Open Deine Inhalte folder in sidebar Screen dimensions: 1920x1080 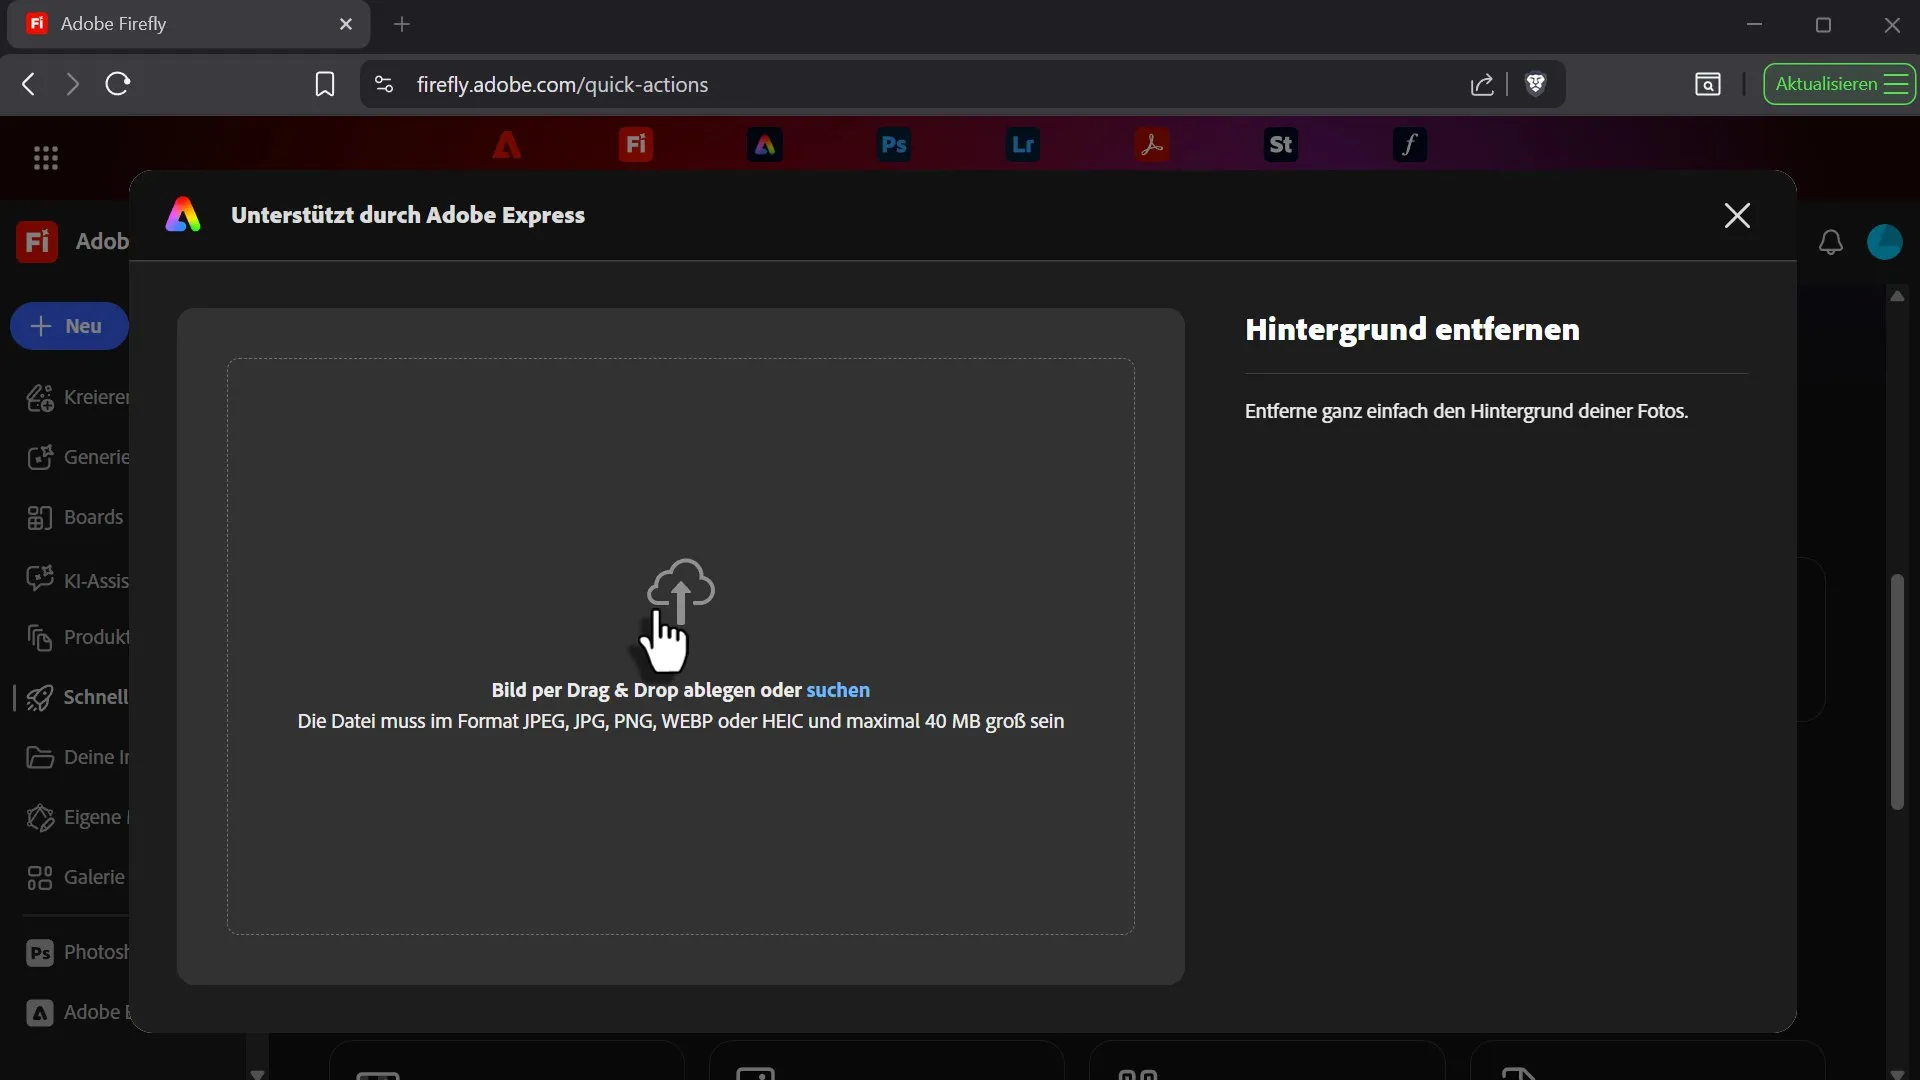pos(78,757)
